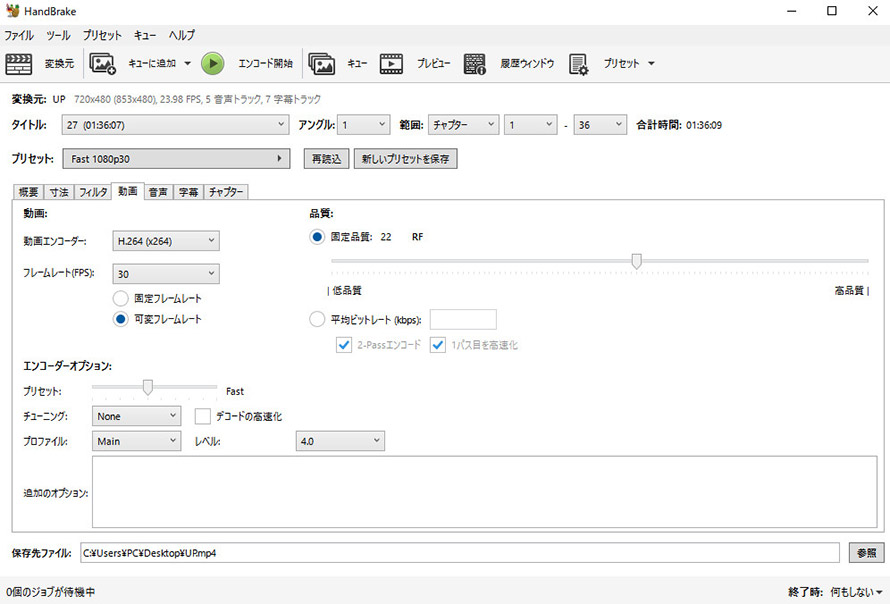Click the プリセット presets icon in the toolbar
Image resolution: width=890 pixels, height=604 pixels.
[x=579, y=64]
